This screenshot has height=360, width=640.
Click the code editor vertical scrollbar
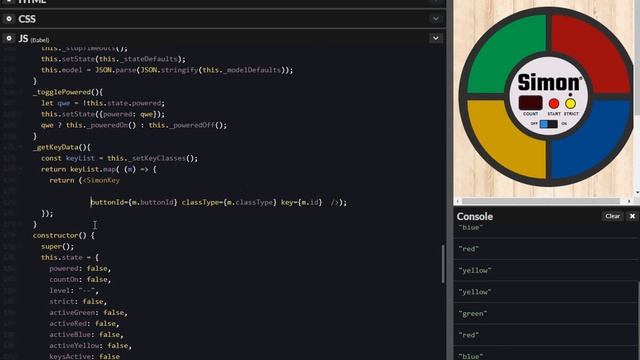tap(443, 264)
